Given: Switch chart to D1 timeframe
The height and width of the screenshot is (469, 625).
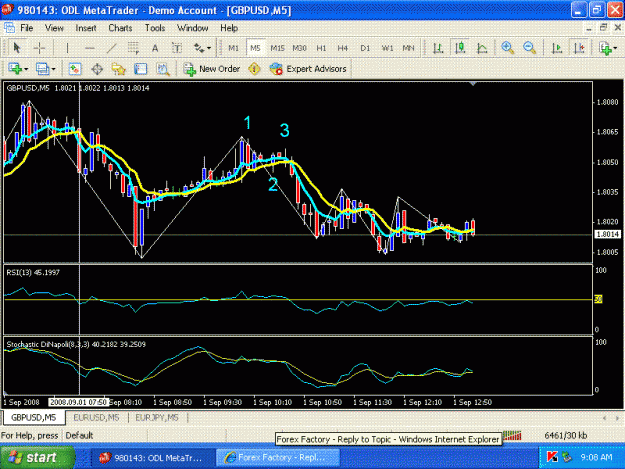Looking at the screenshot, I should coord(365,48).
